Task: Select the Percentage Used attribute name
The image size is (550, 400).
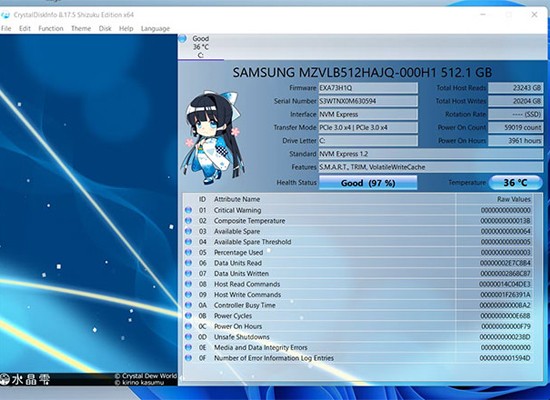Action: click(x=239, y=252)
